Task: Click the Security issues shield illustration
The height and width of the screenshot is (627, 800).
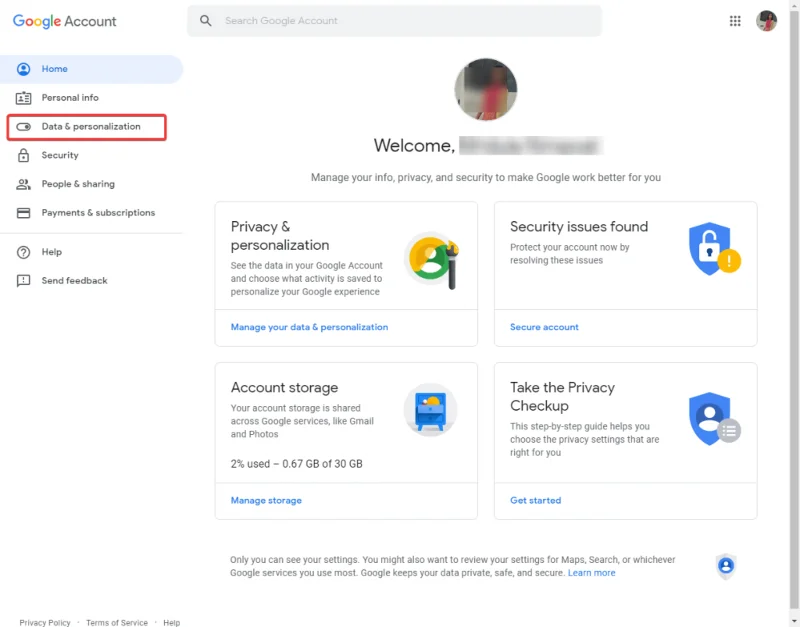Action: pyautogui.click(x=713, y=248)
